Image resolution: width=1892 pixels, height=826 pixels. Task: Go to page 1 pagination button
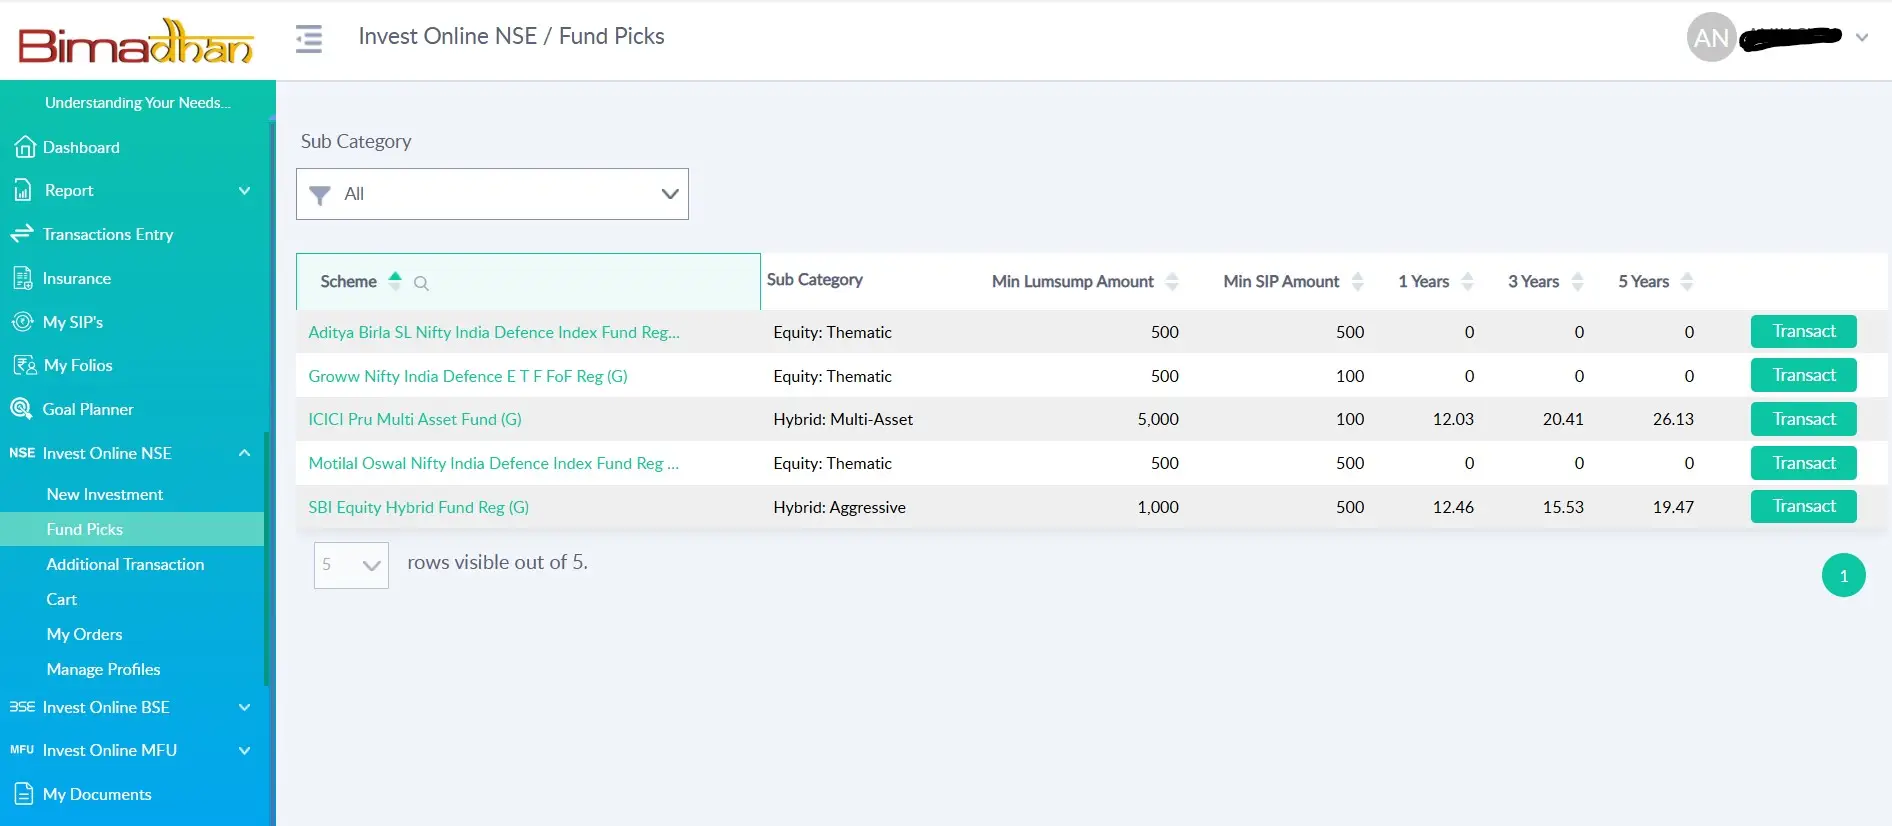1843,575
